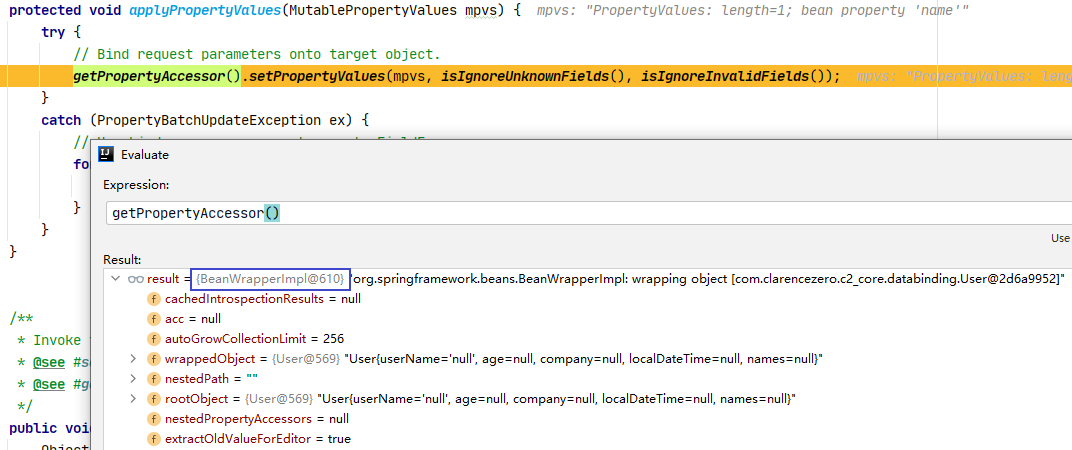Click the Evaluate dialog title

click(x=145, y=155)
